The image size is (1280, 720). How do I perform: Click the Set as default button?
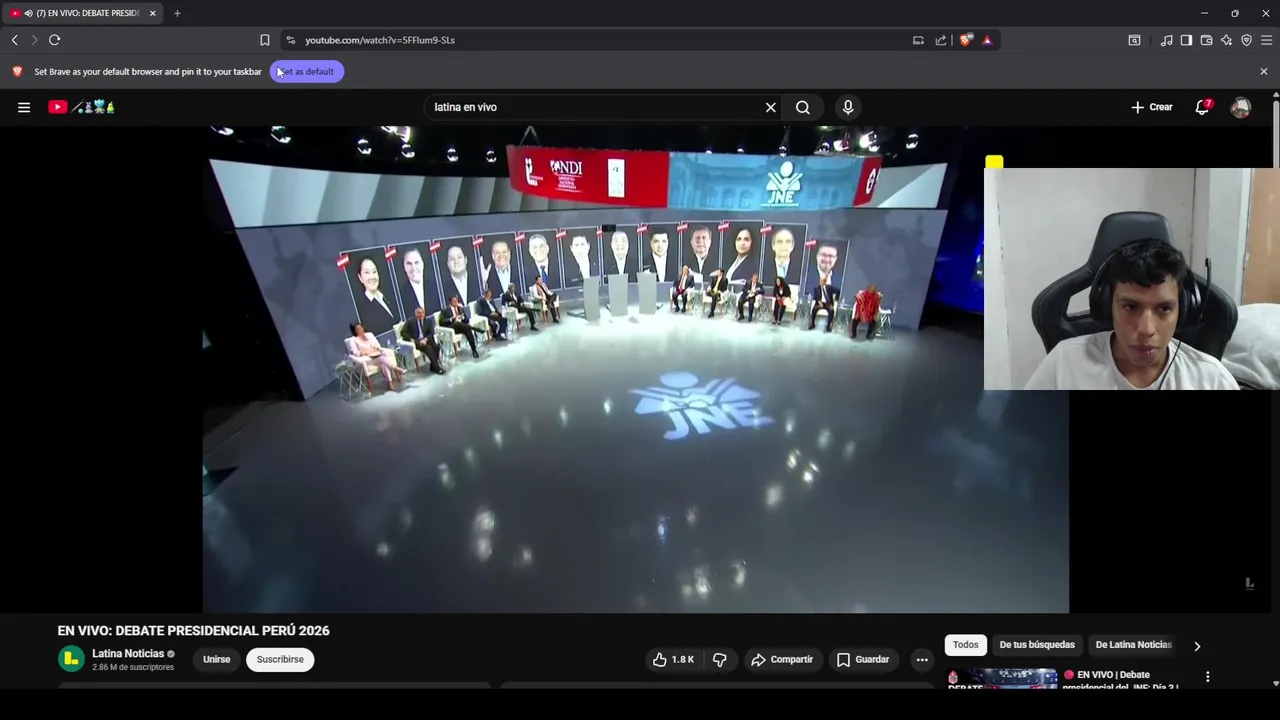coord(306,71)
